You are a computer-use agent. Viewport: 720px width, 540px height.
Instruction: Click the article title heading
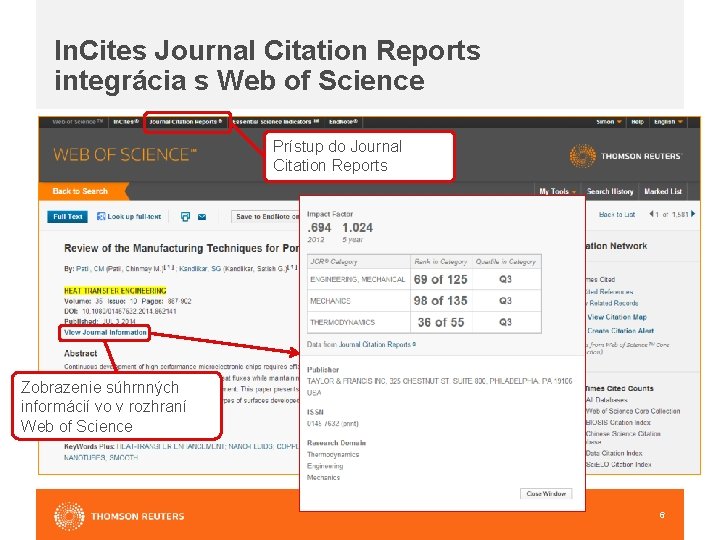[181, 248]
